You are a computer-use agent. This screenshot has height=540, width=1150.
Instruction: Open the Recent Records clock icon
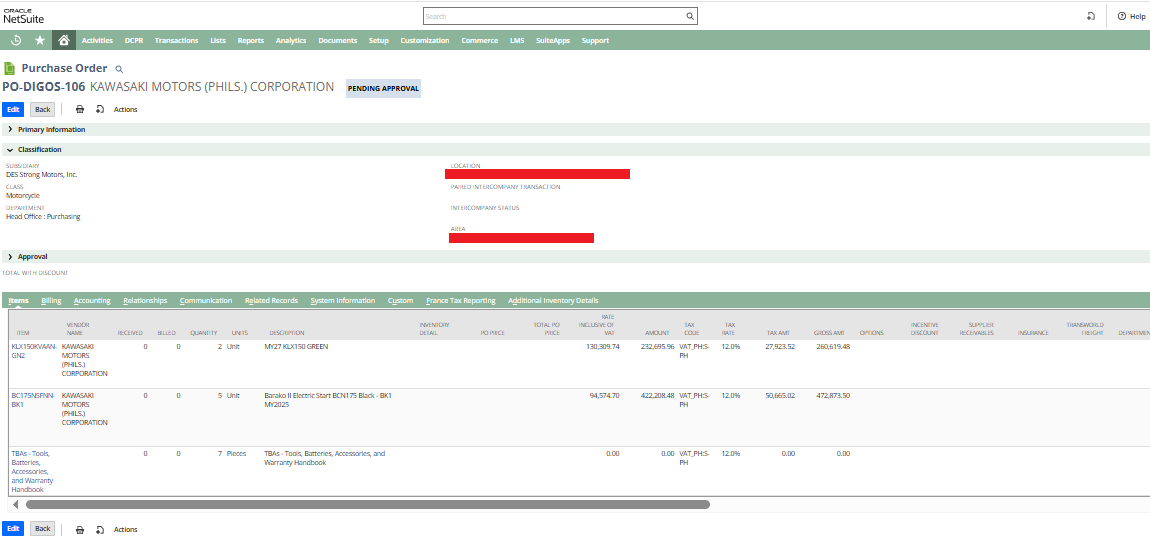[16, 40]
